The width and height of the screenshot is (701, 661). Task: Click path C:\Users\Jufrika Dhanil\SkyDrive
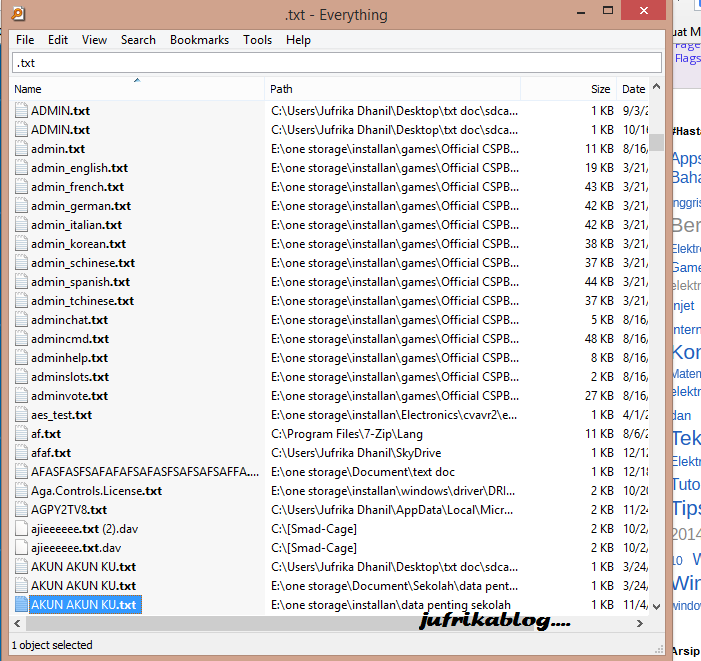pyautogui.click(x=356, y=453)
